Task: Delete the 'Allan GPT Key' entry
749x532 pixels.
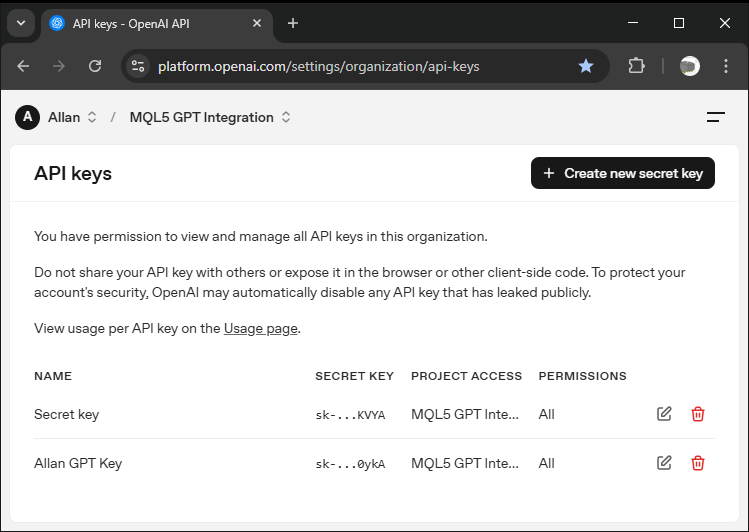Action: [x=697, y=463]
